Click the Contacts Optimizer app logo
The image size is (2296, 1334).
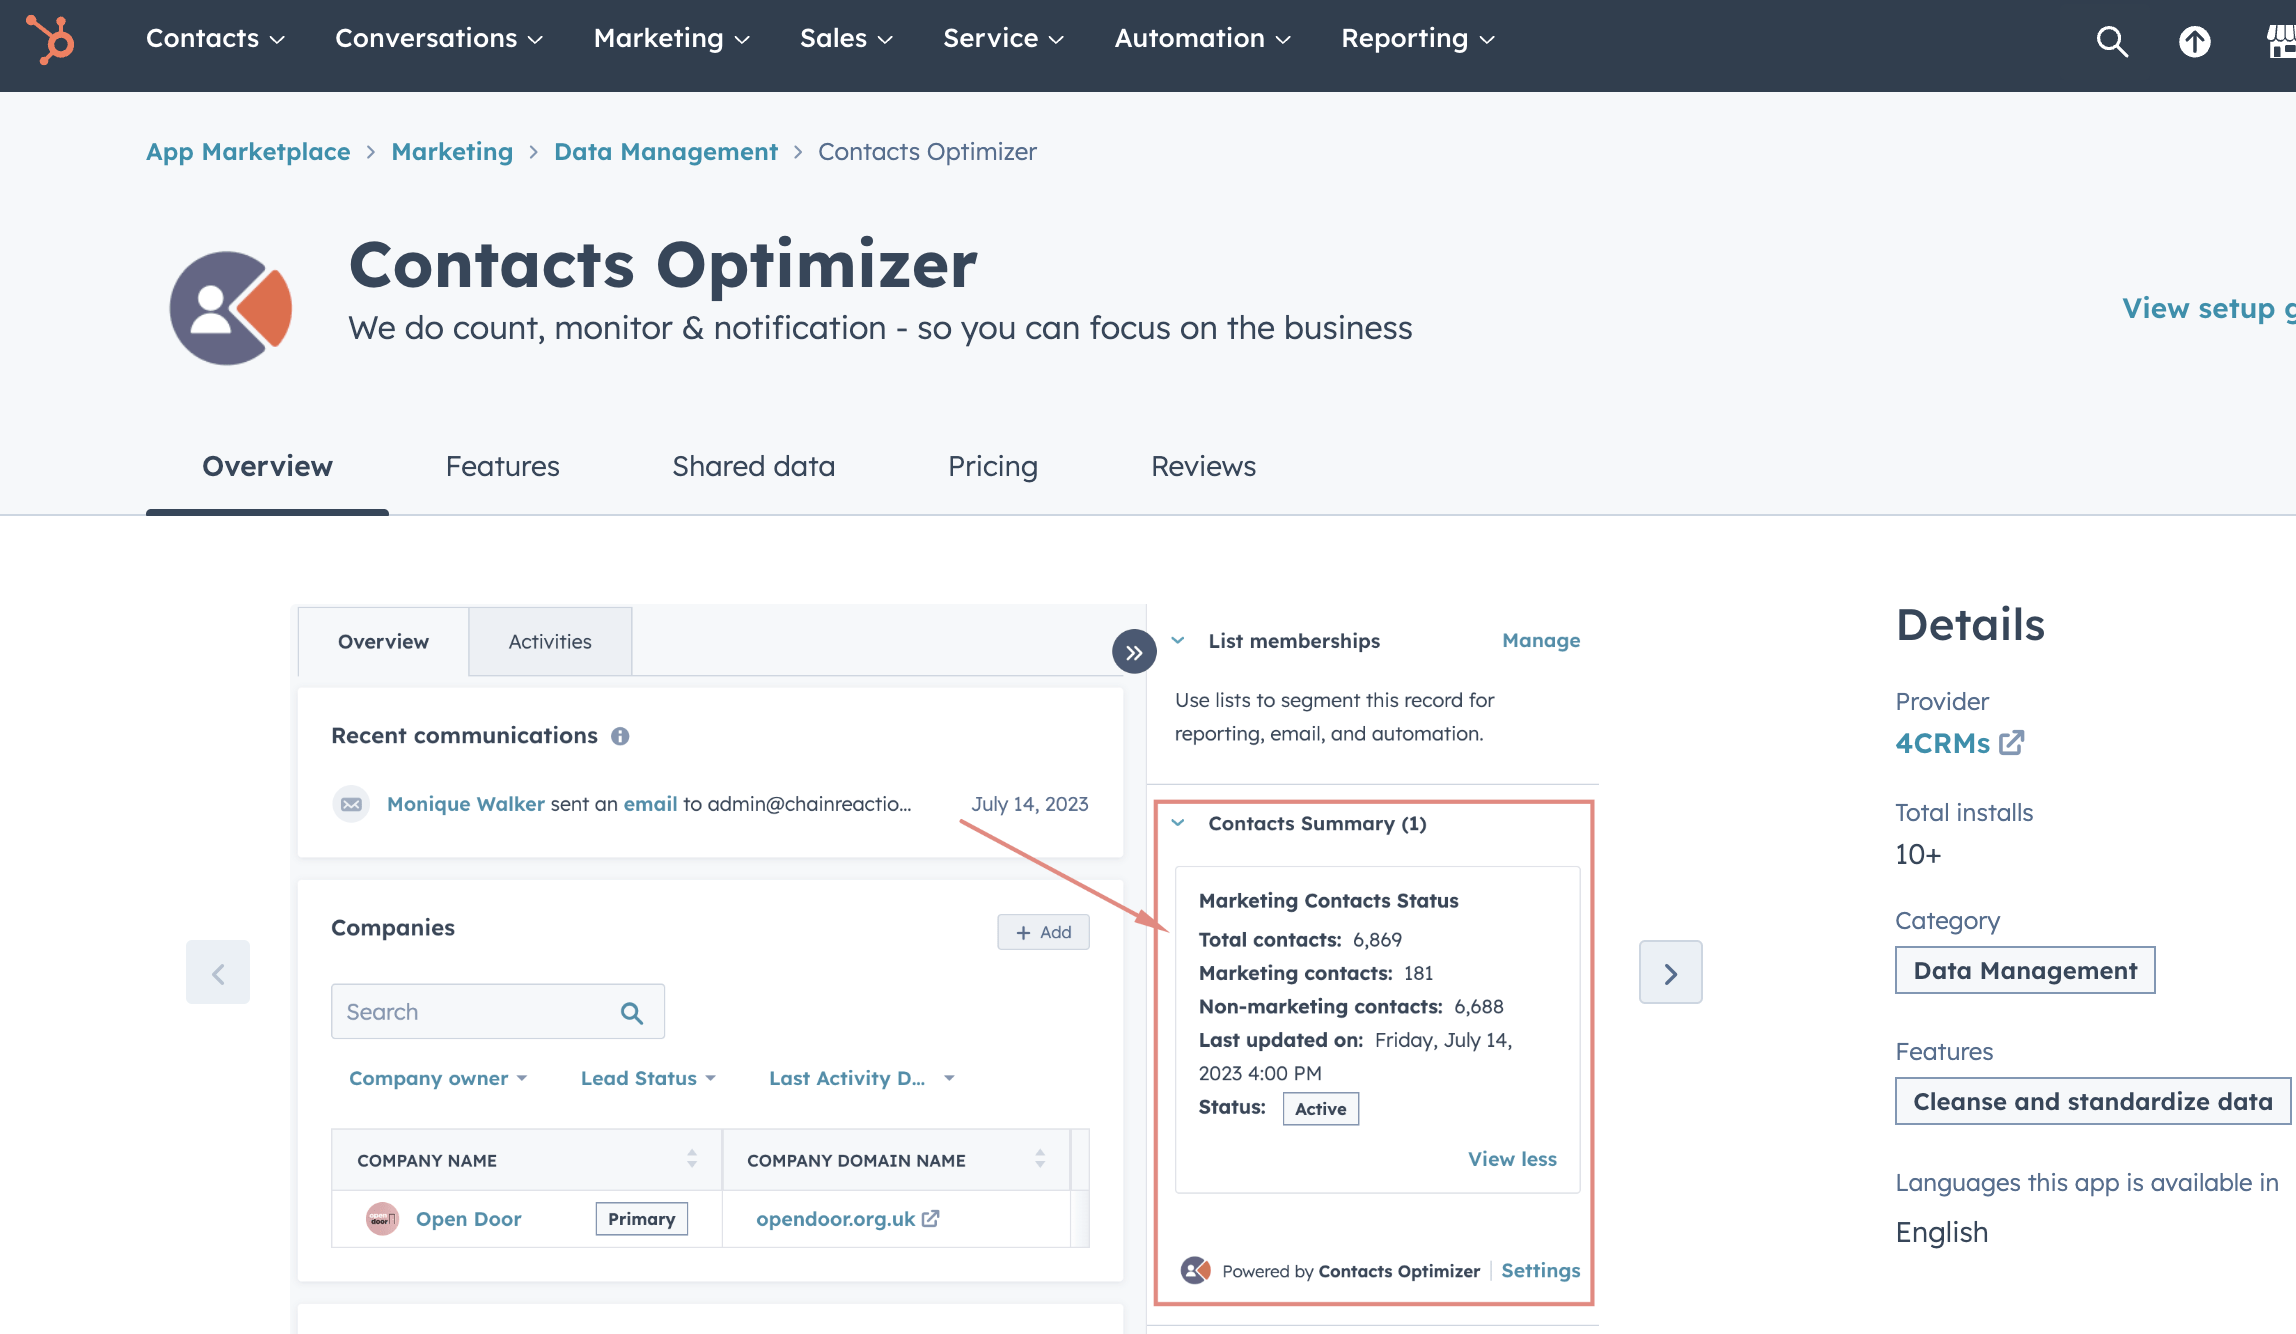tap(231, 308)
